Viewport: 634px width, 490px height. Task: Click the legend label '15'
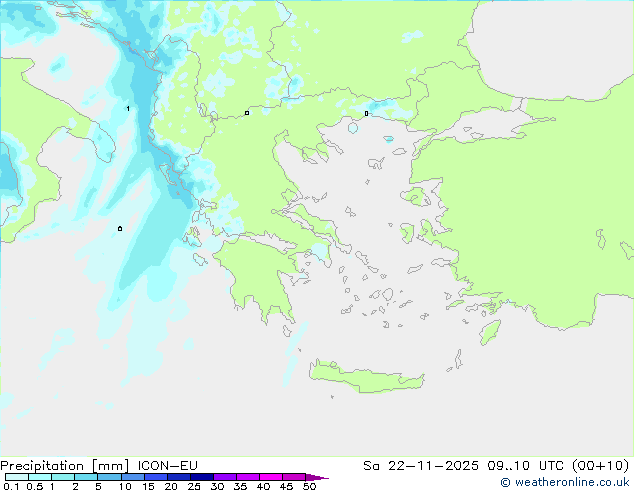coord(148,486)
